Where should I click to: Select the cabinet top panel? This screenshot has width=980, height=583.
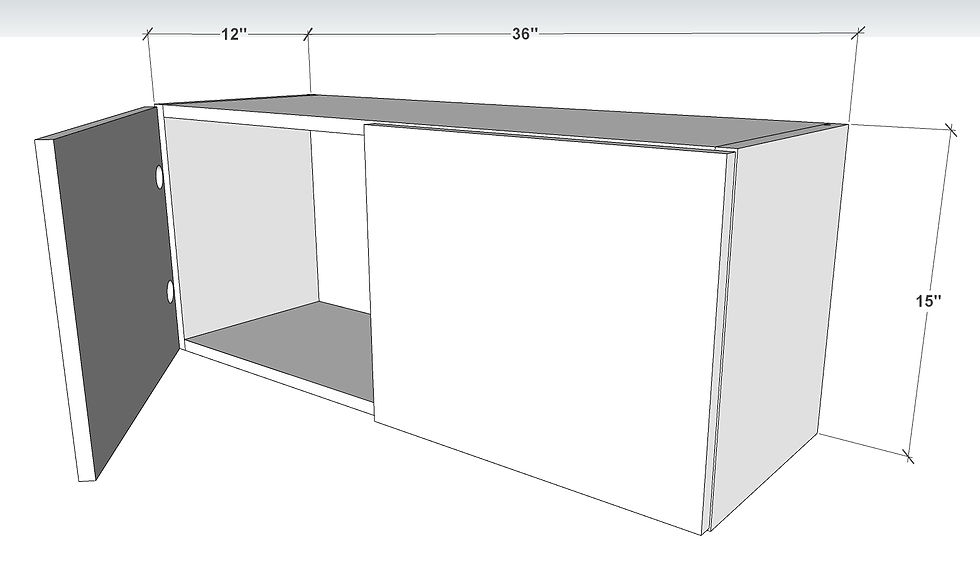click(500, 120)
